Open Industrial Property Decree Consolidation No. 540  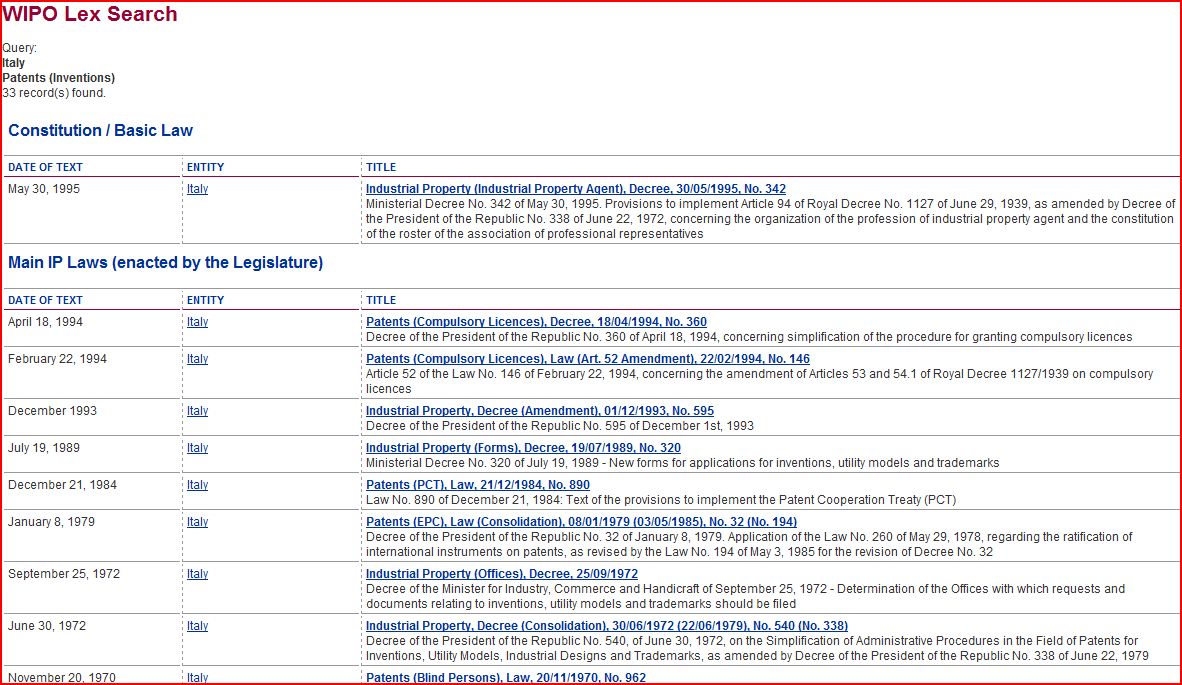(x=607, y=625)
